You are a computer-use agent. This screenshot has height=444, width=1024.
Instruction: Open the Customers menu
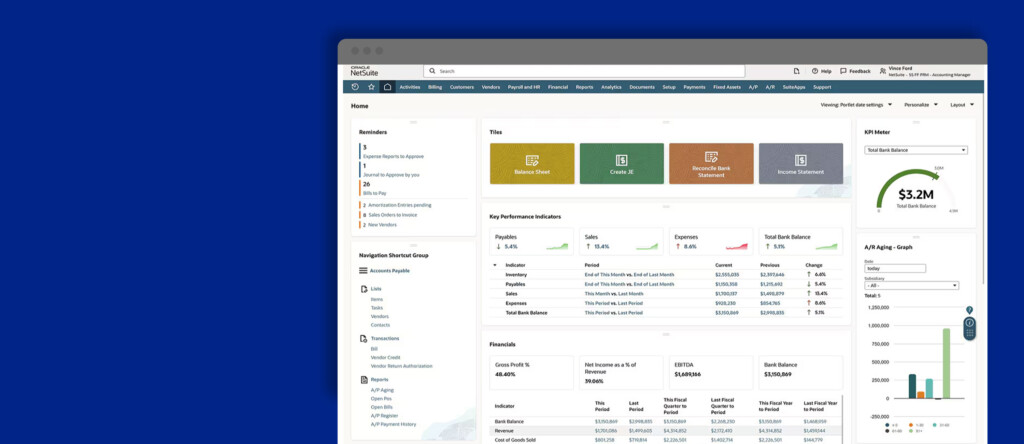click(462, 87)
